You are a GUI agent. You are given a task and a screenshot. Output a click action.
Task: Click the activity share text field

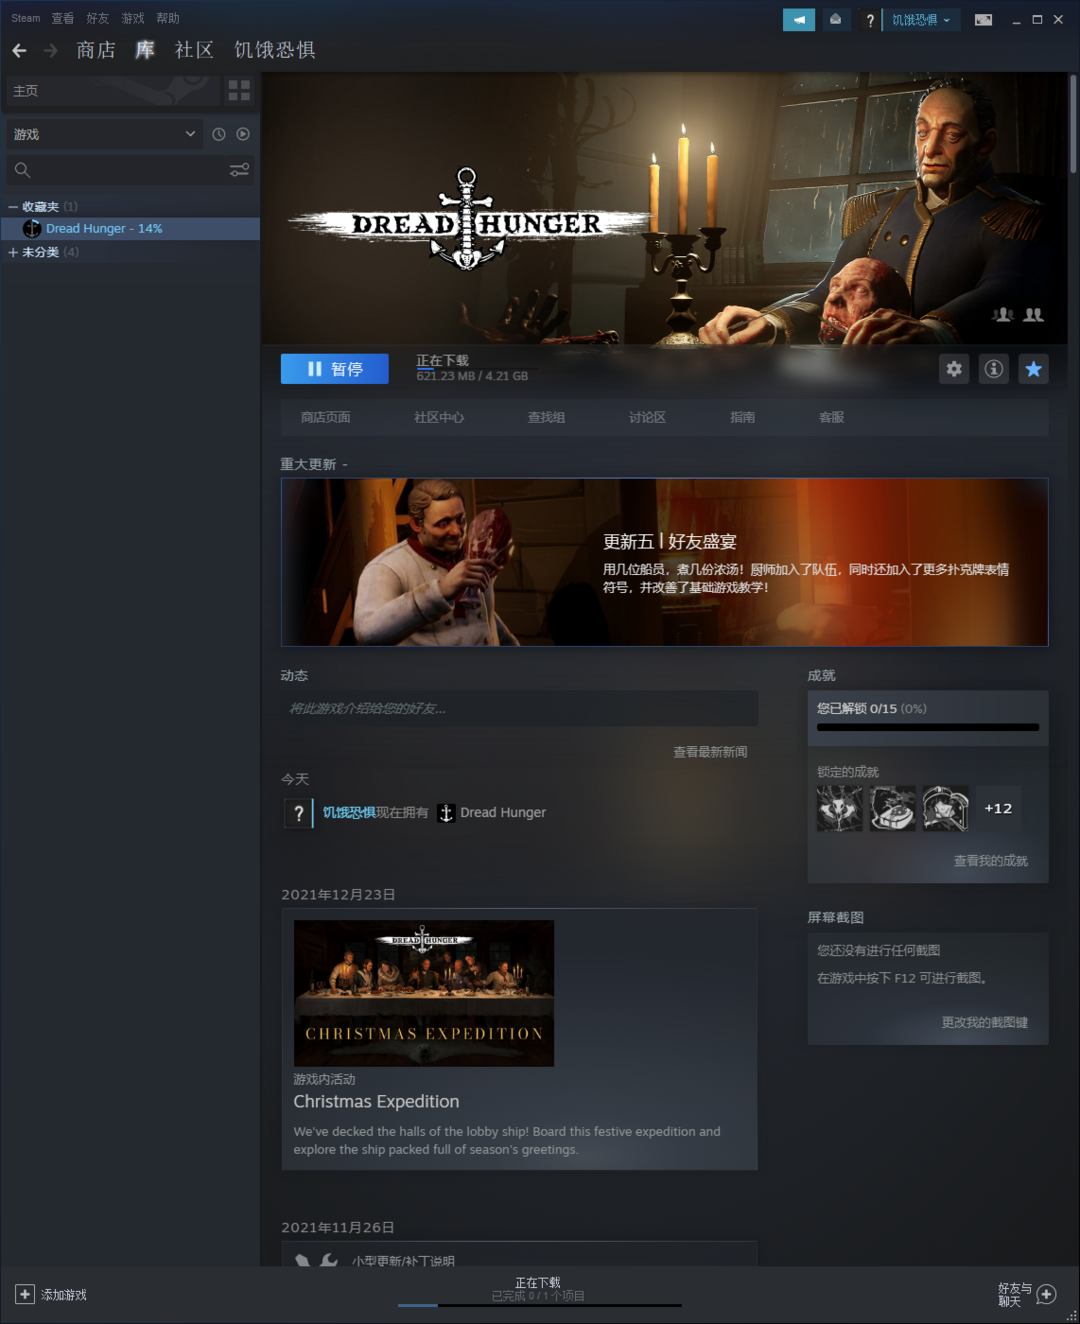(x=519, y=708)
